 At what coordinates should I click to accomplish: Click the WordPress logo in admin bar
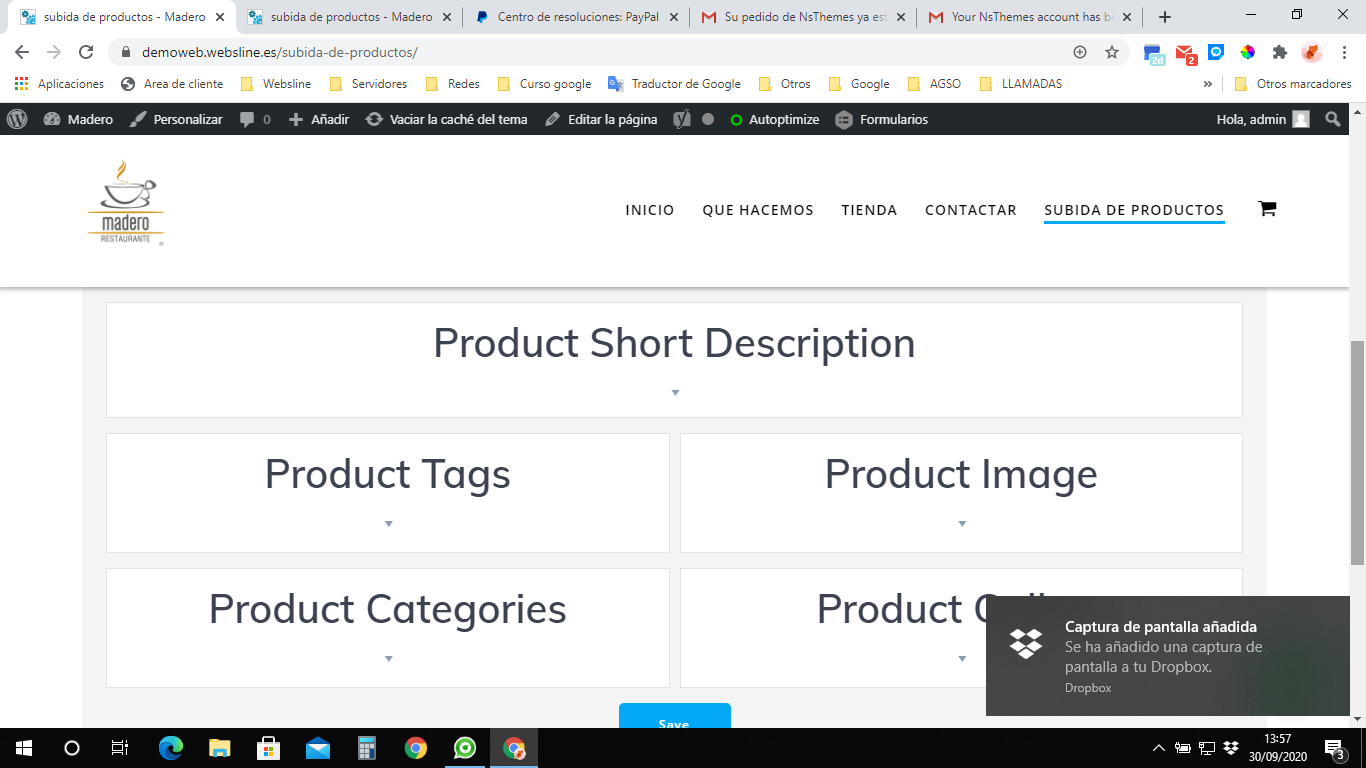point(17,119)
